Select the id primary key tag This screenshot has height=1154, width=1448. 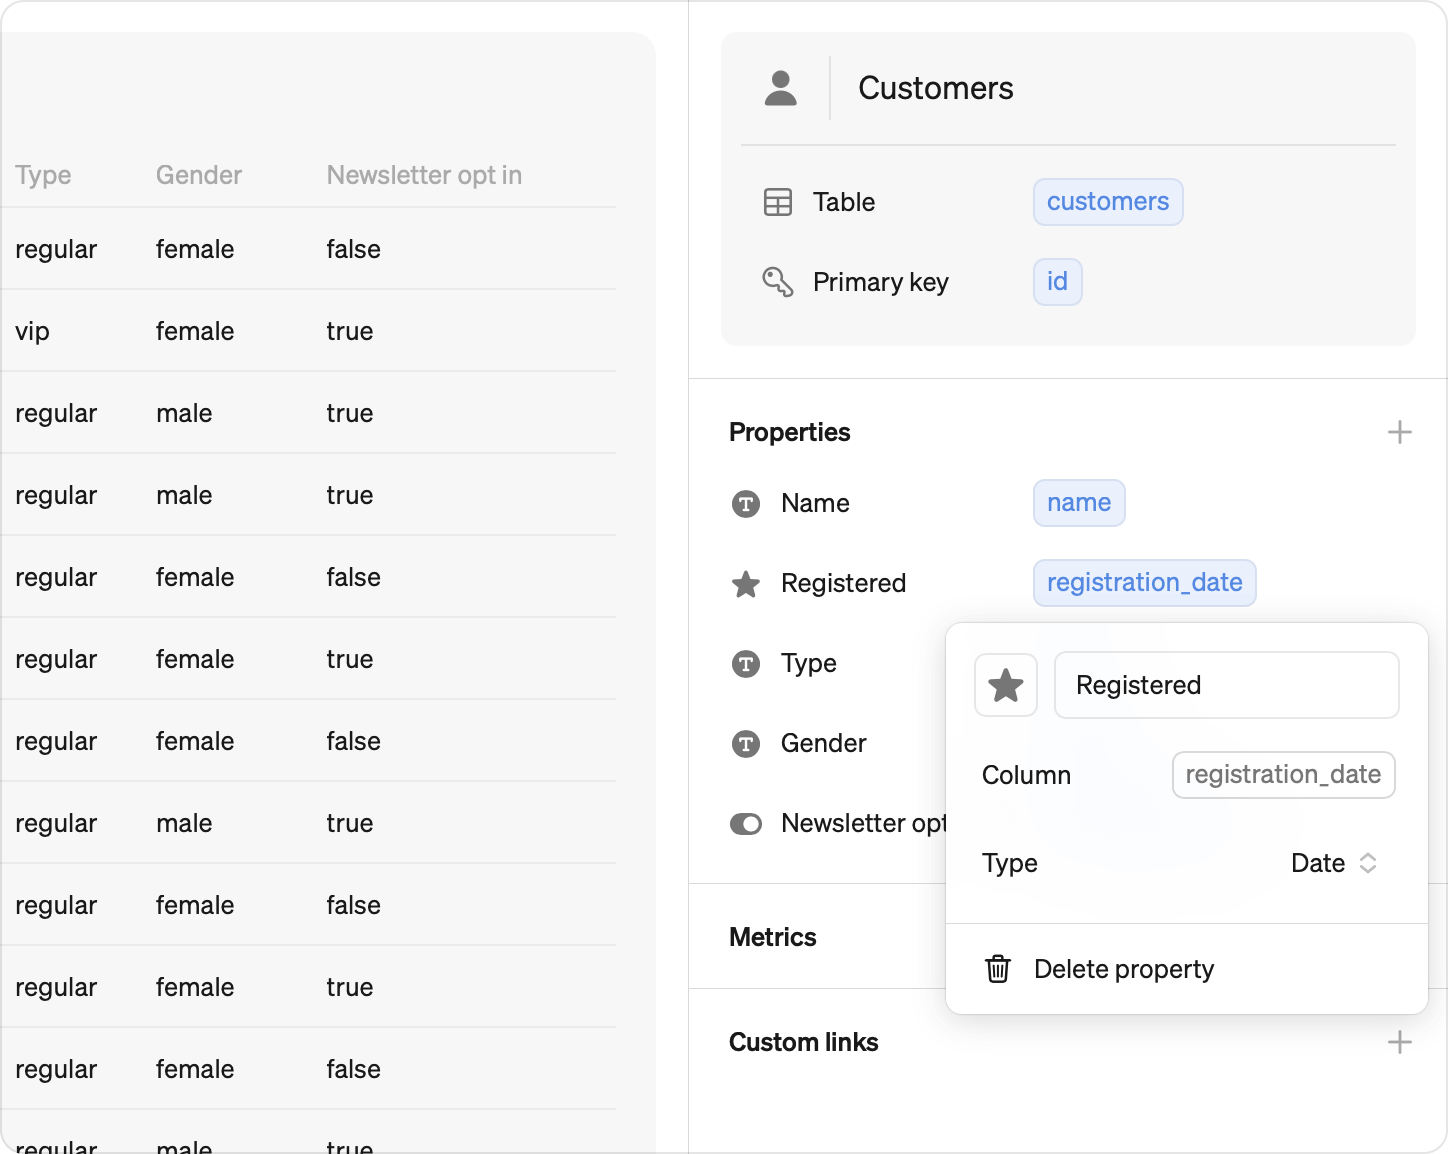(x=1057, y=282)
